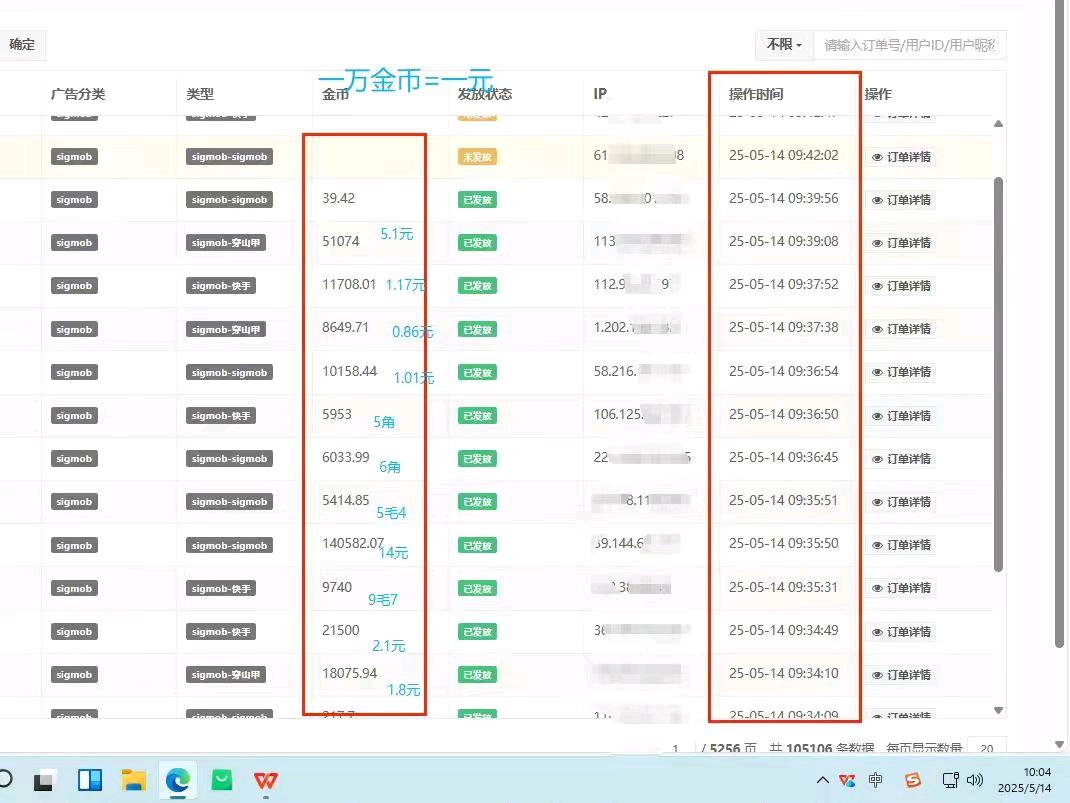
Task: Toggle the input method indicator in the tray
Action: [875, 780]
